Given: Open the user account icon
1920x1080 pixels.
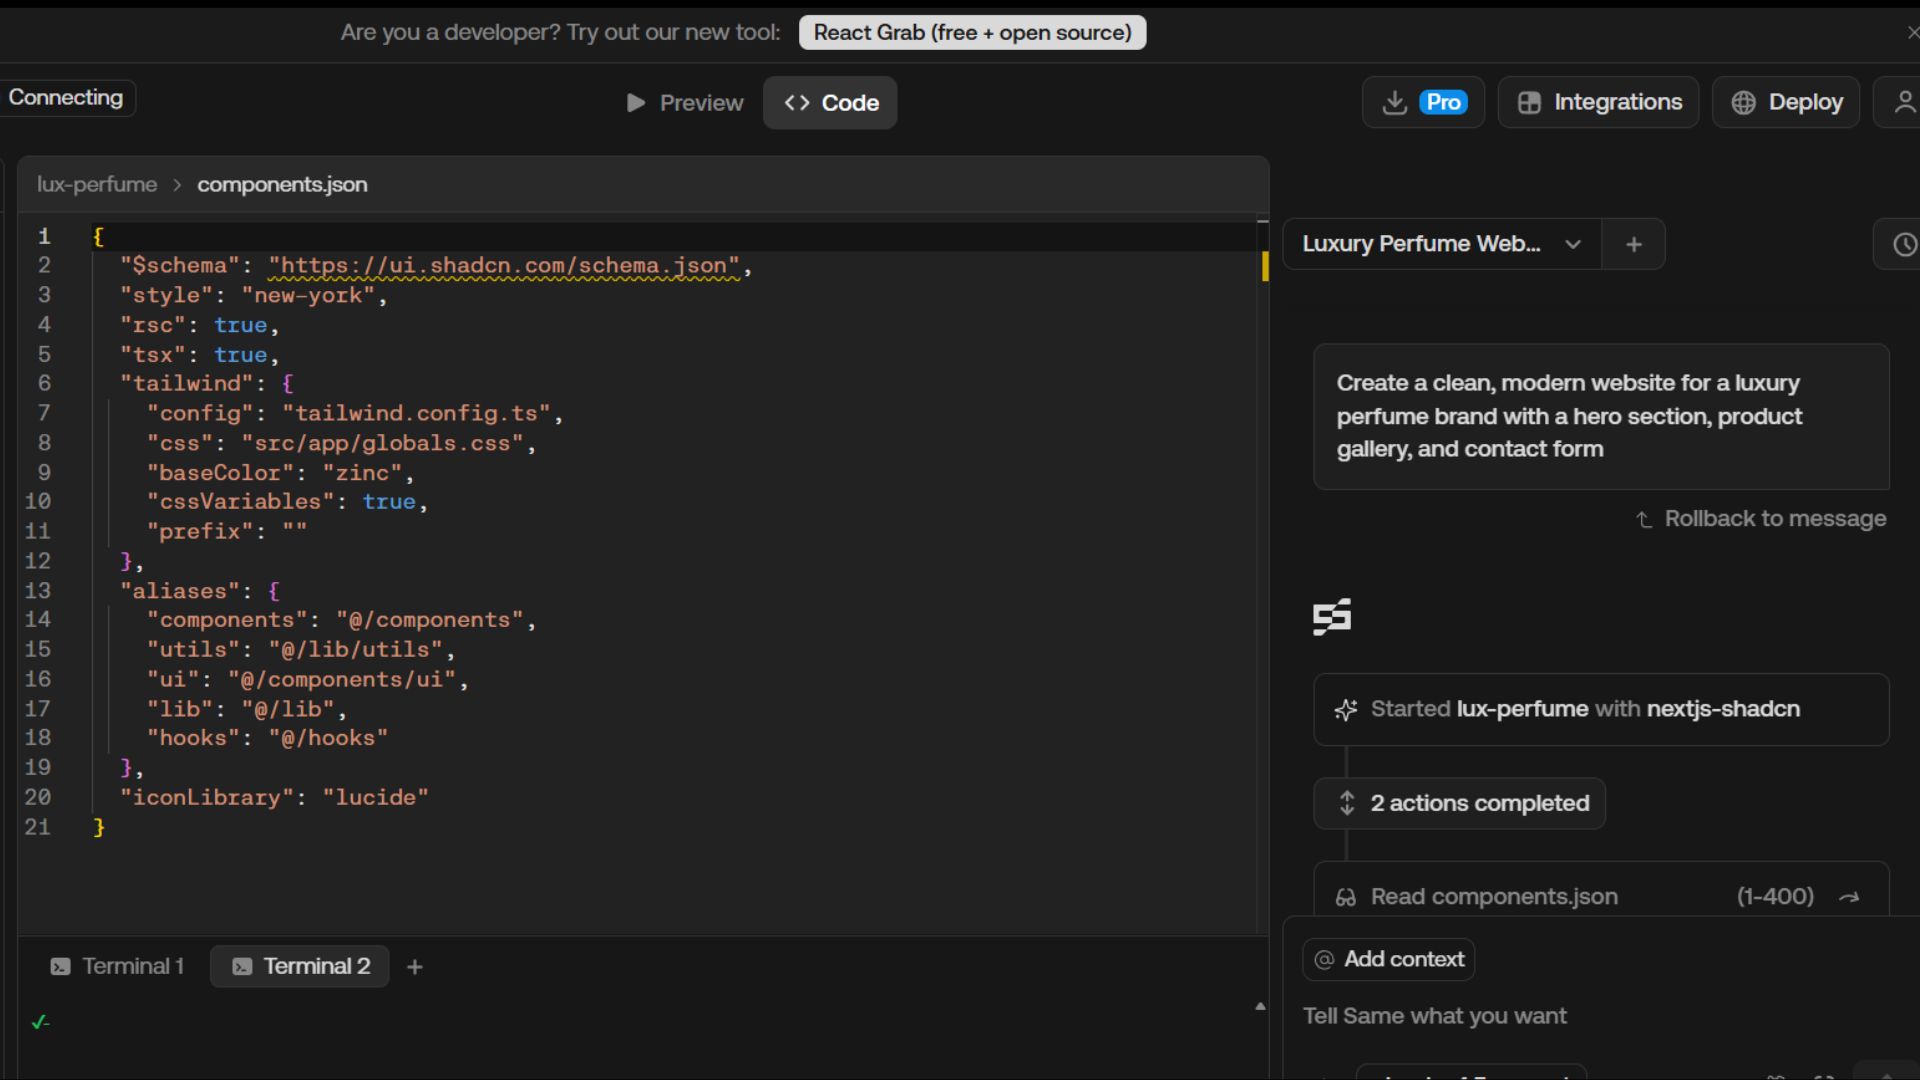Looking at the screenshot, I should 1904,102.
